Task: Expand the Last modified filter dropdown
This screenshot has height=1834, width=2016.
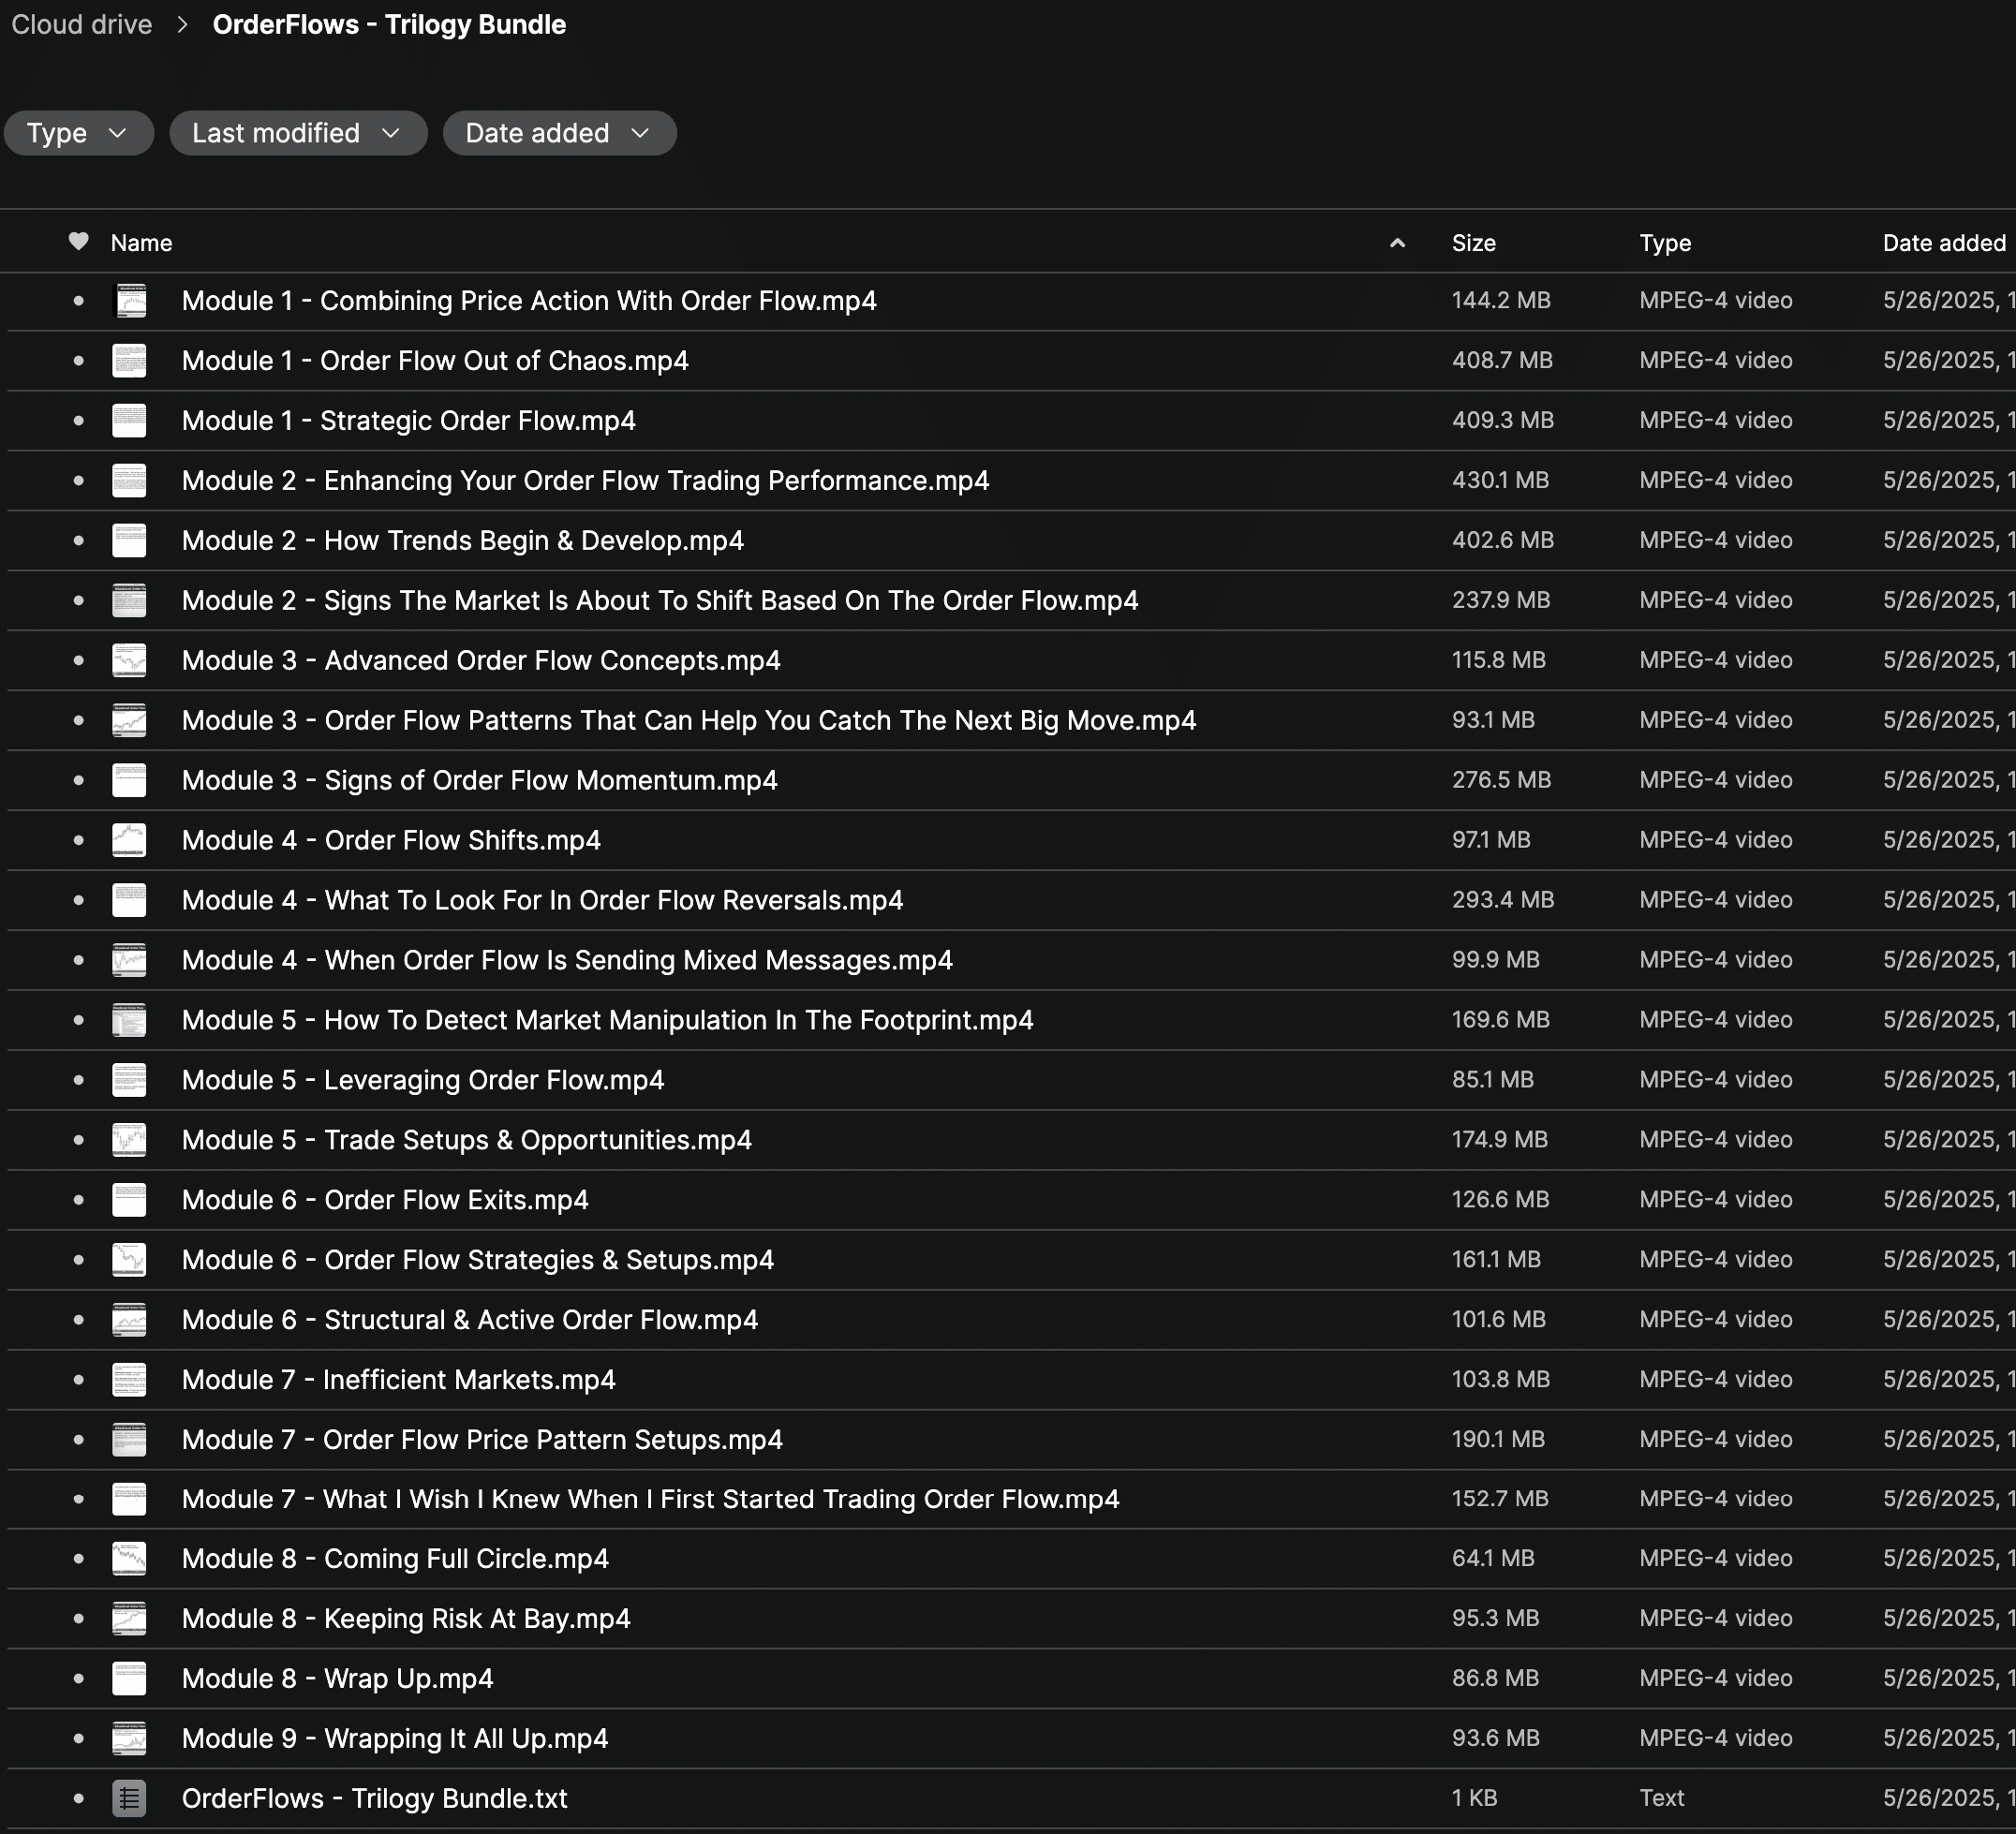Action: [x=297, y=133]
